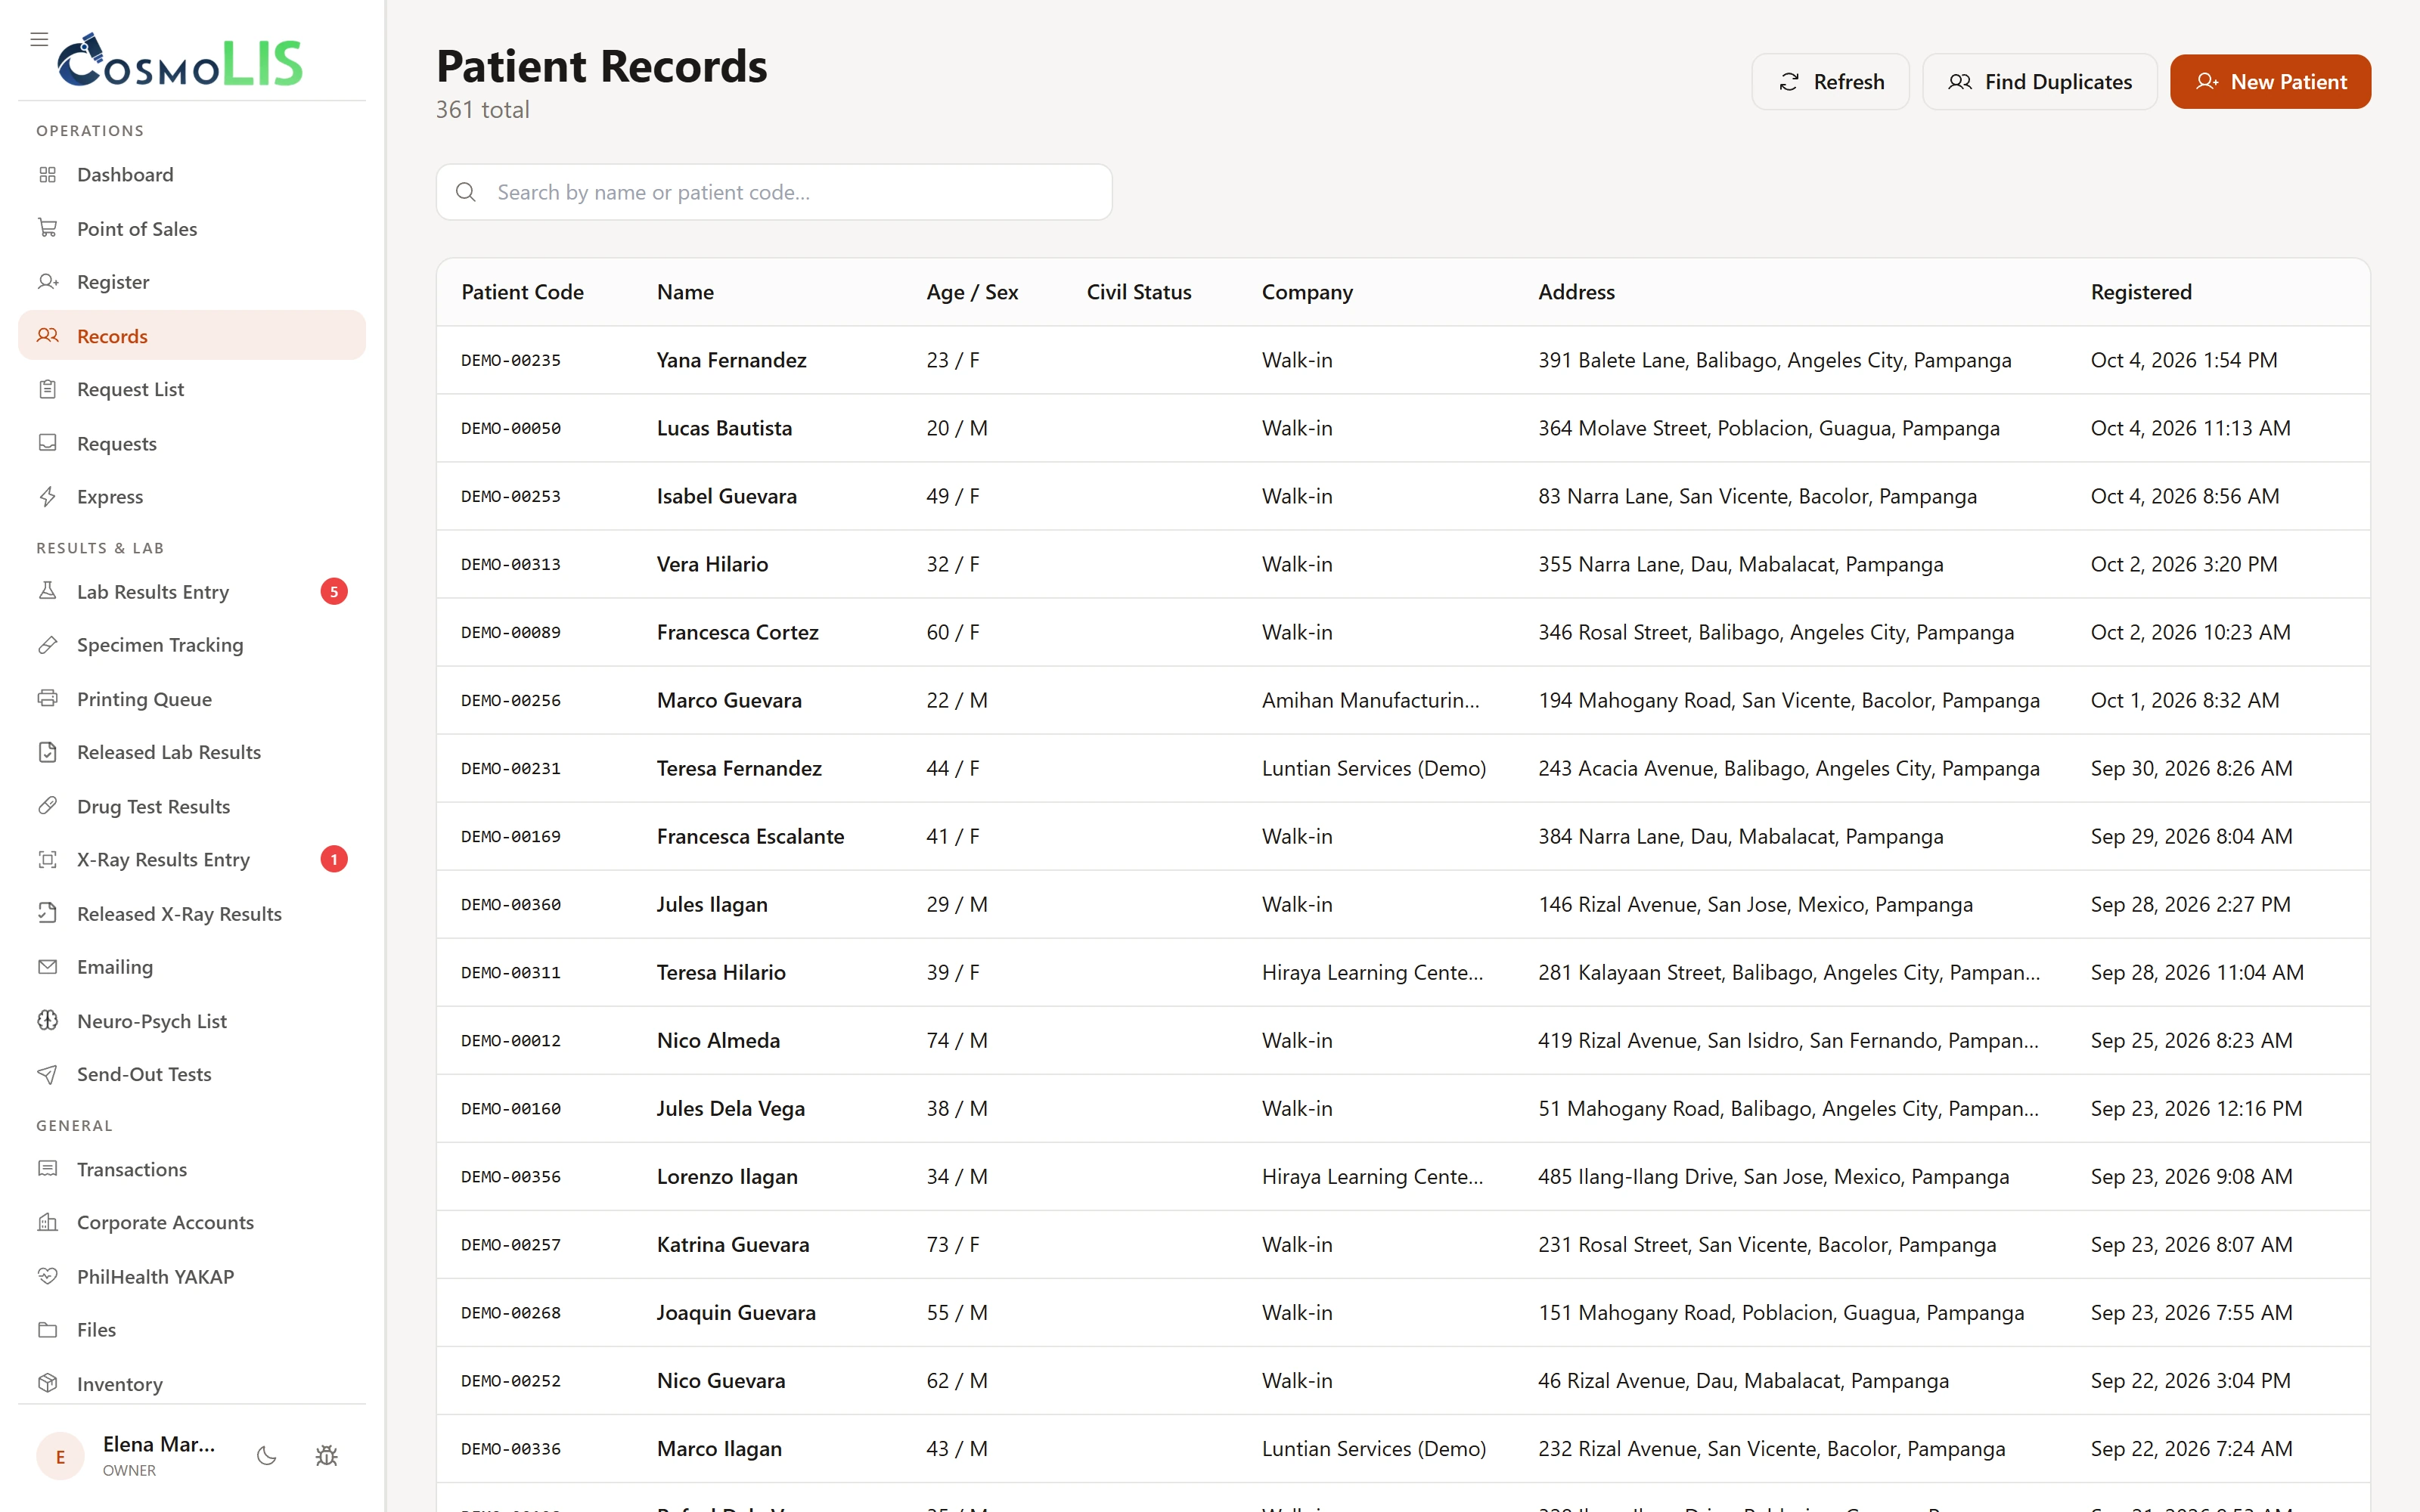Click the Requests inbox icon
The height and width of the screenshot is (1512, 2420).
[47, 442]
